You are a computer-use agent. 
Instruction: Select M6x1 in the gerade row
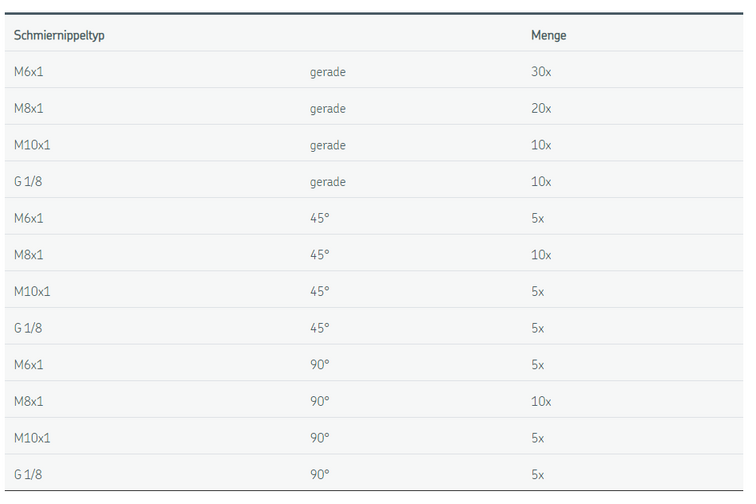29,72
